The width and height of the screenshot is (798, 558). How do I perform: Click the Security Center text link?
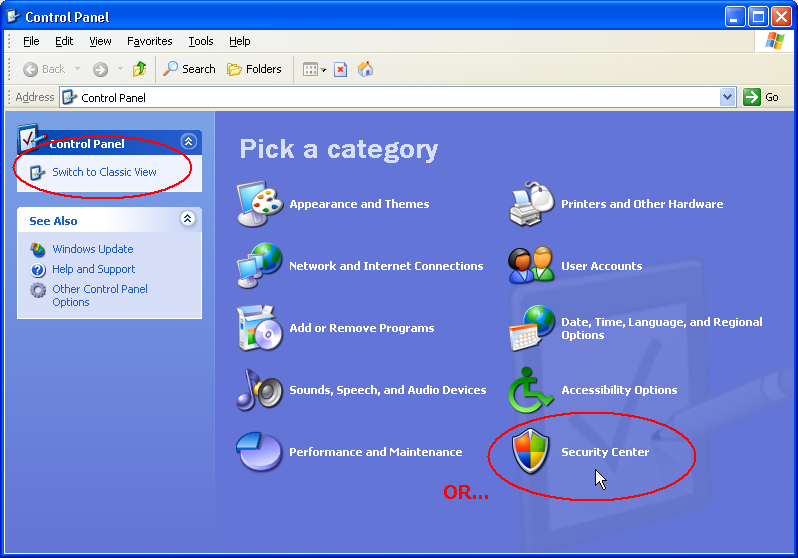(605, 452)
